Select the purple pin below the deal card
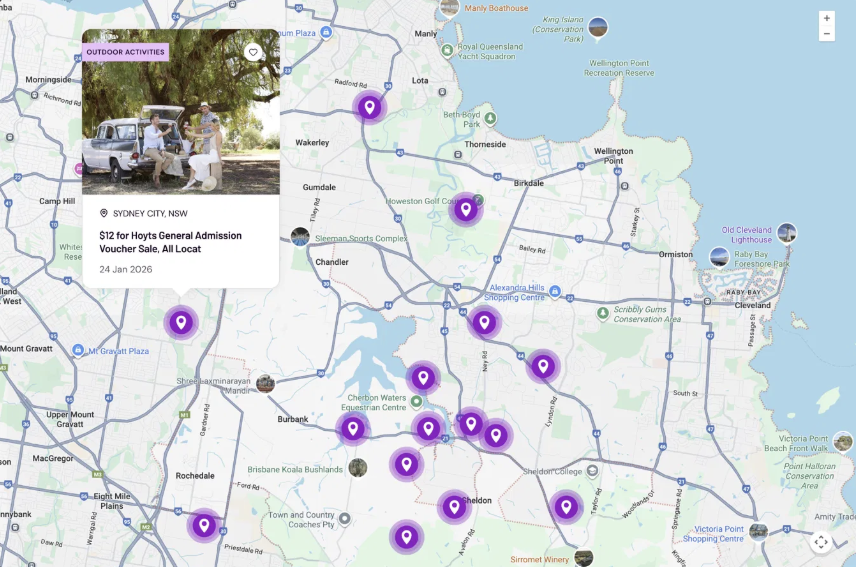The image size is (856, 567). 181,323
